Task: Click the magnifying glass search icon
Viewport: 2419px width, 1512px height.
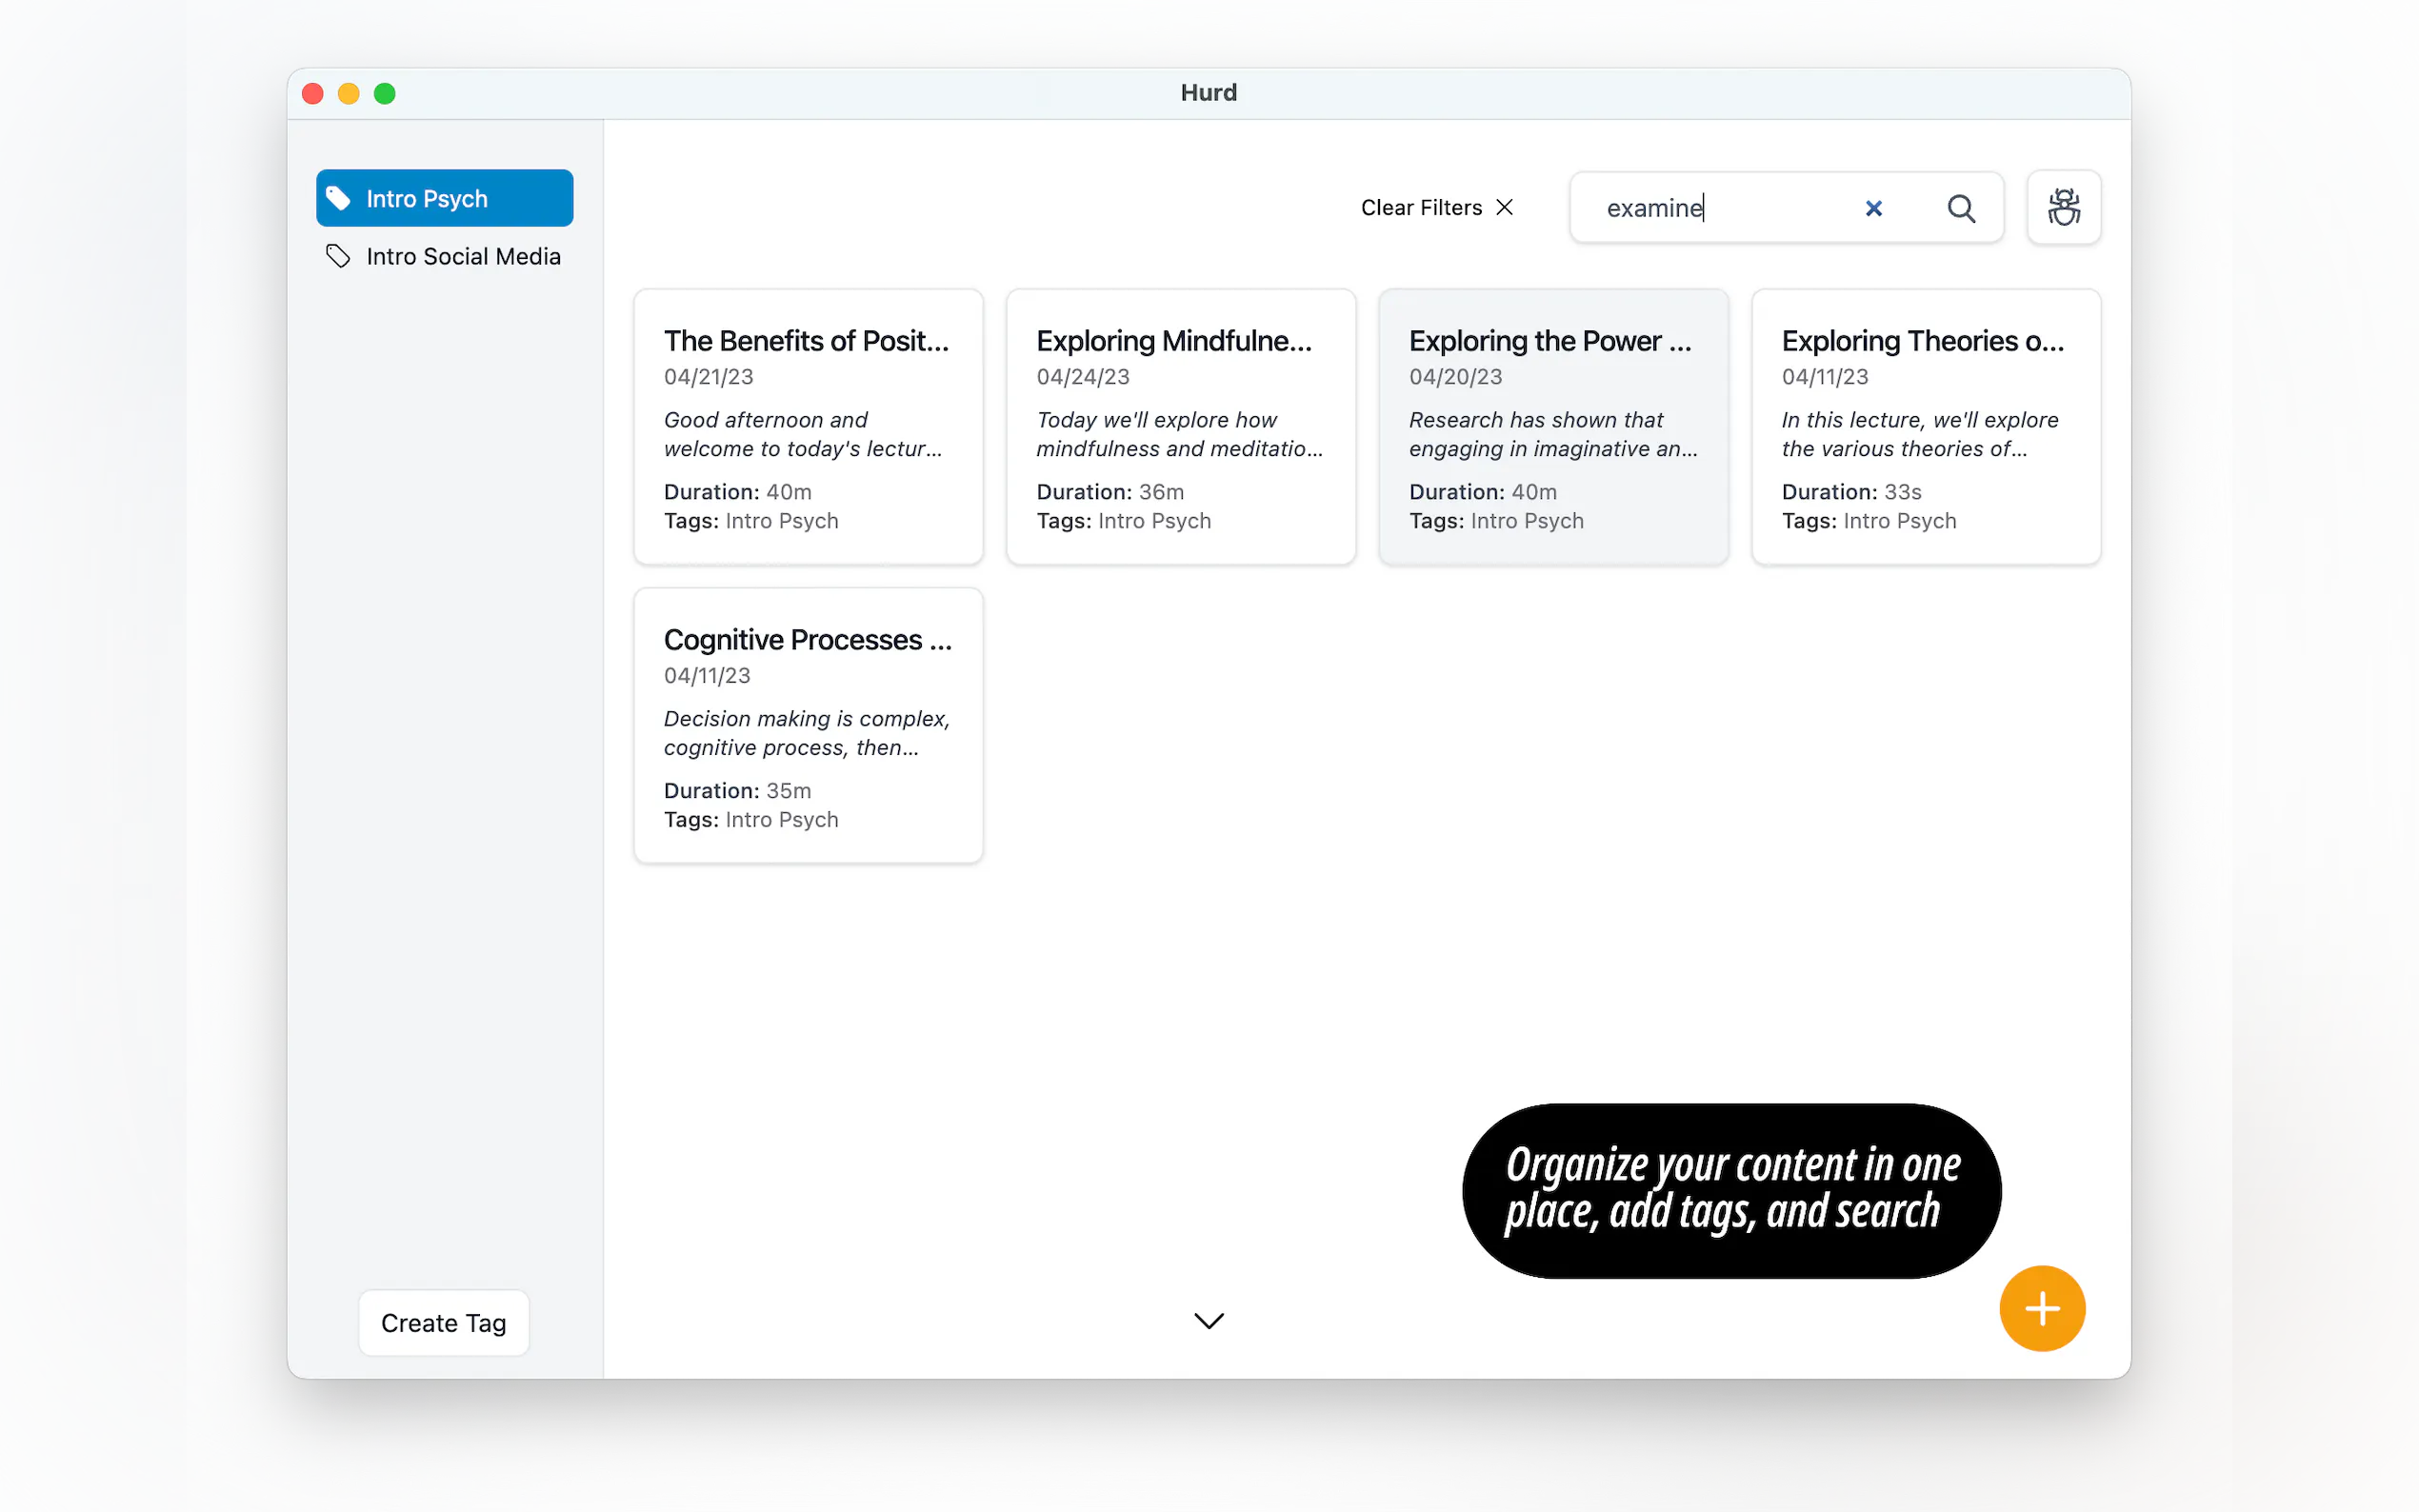Action: tap(1960, 208)
